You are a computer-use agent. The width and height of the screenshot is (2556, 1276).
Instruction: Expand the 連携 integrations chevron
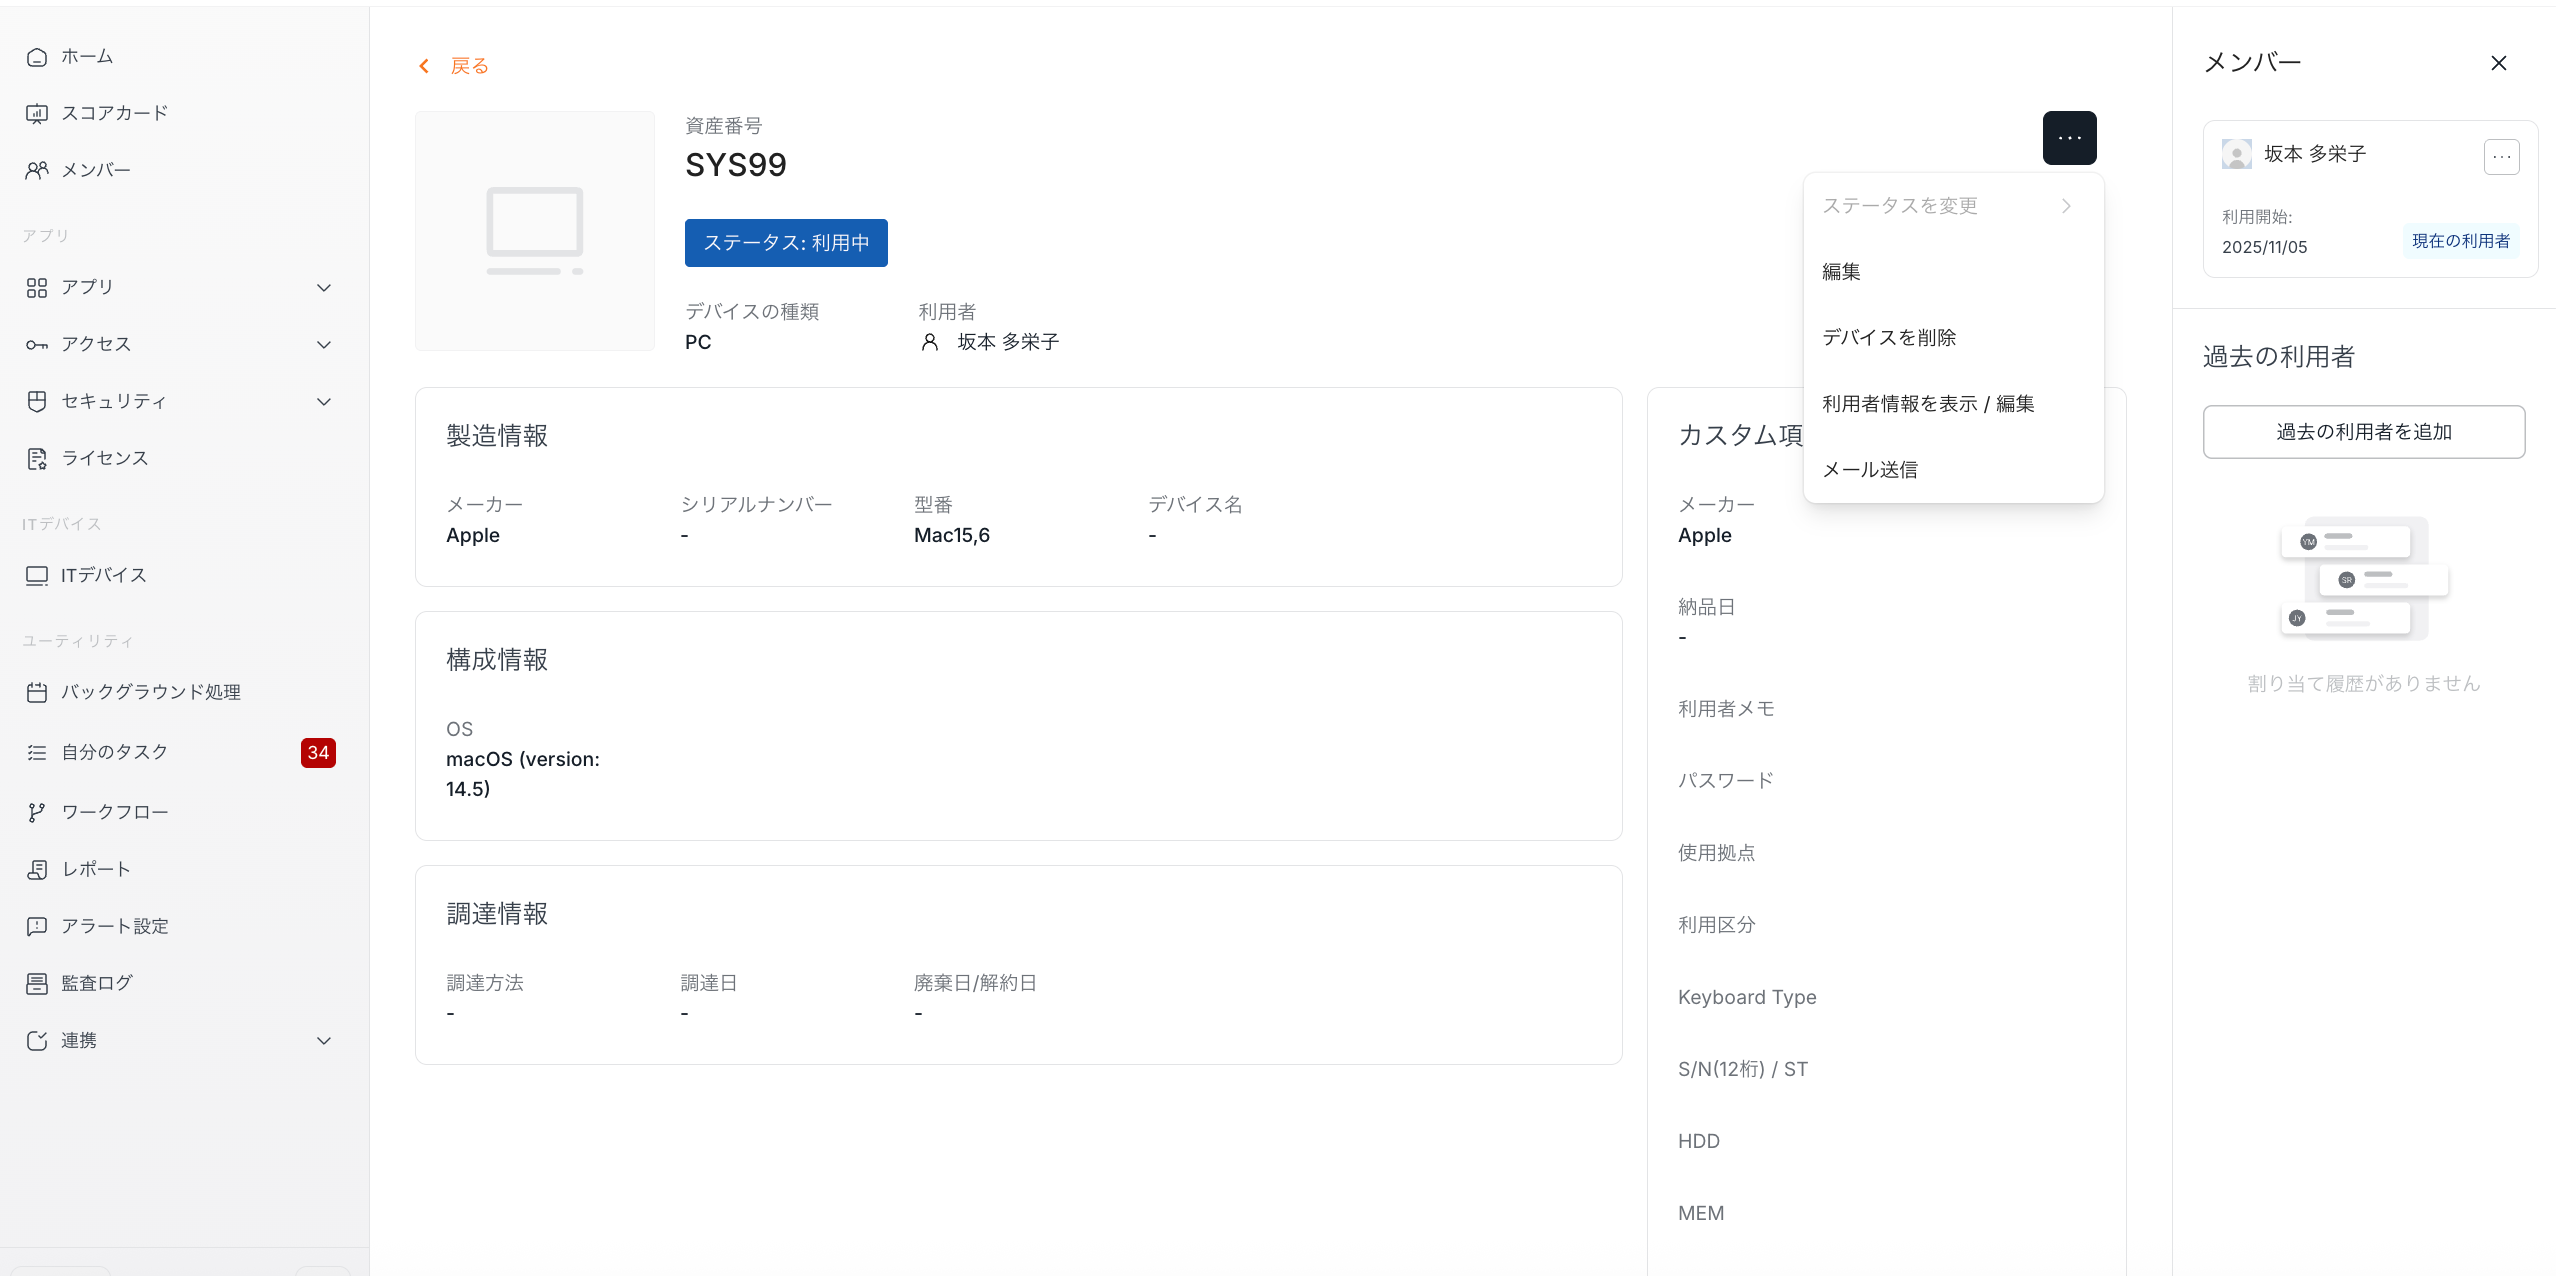[324, 1041]
